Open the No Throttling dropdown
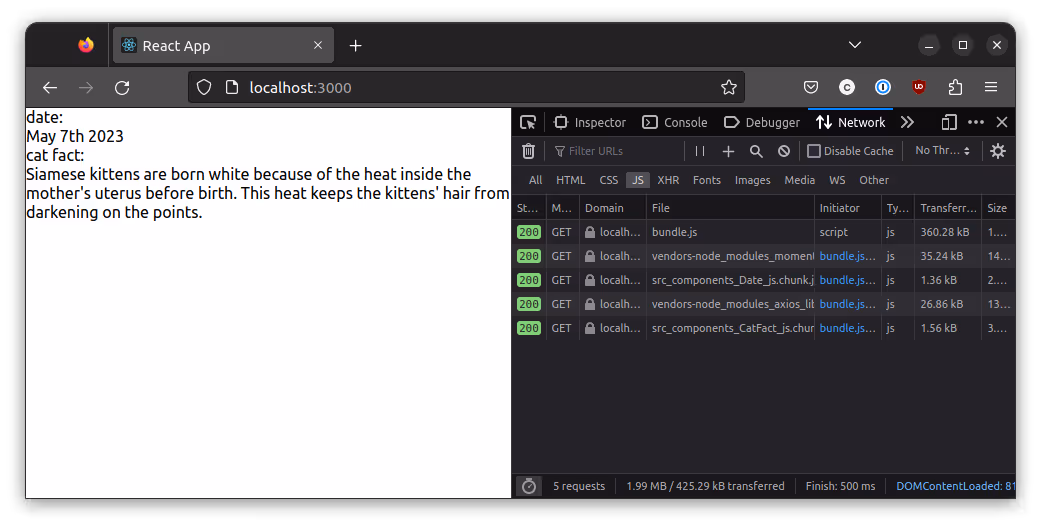Viewport: 1041px width, 527px height. tap(942, 151)
